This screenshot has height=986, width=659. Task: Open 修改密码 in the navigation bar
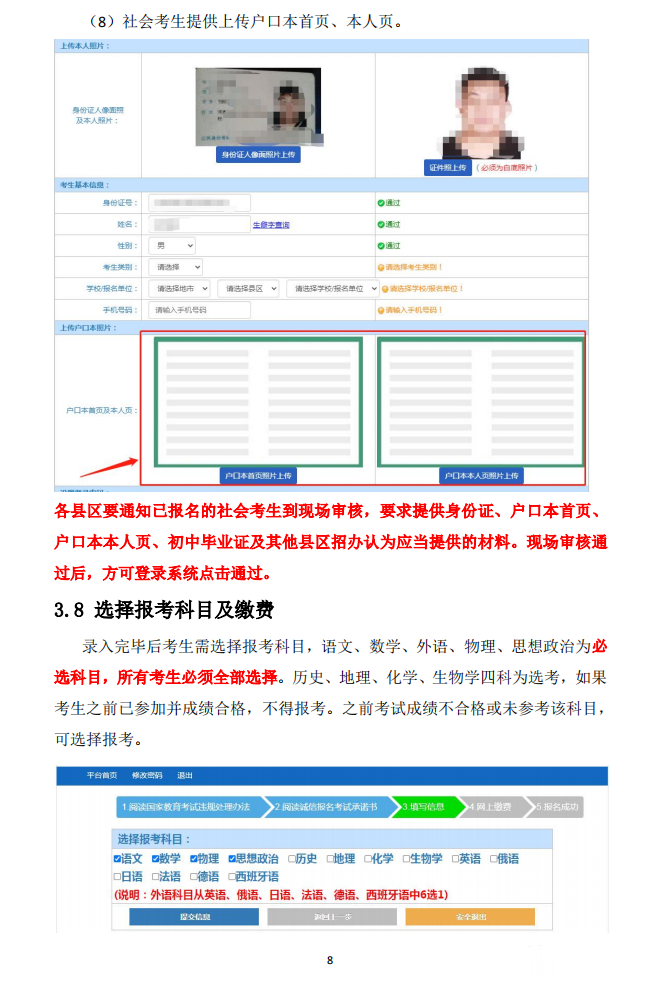pos(147,775)
